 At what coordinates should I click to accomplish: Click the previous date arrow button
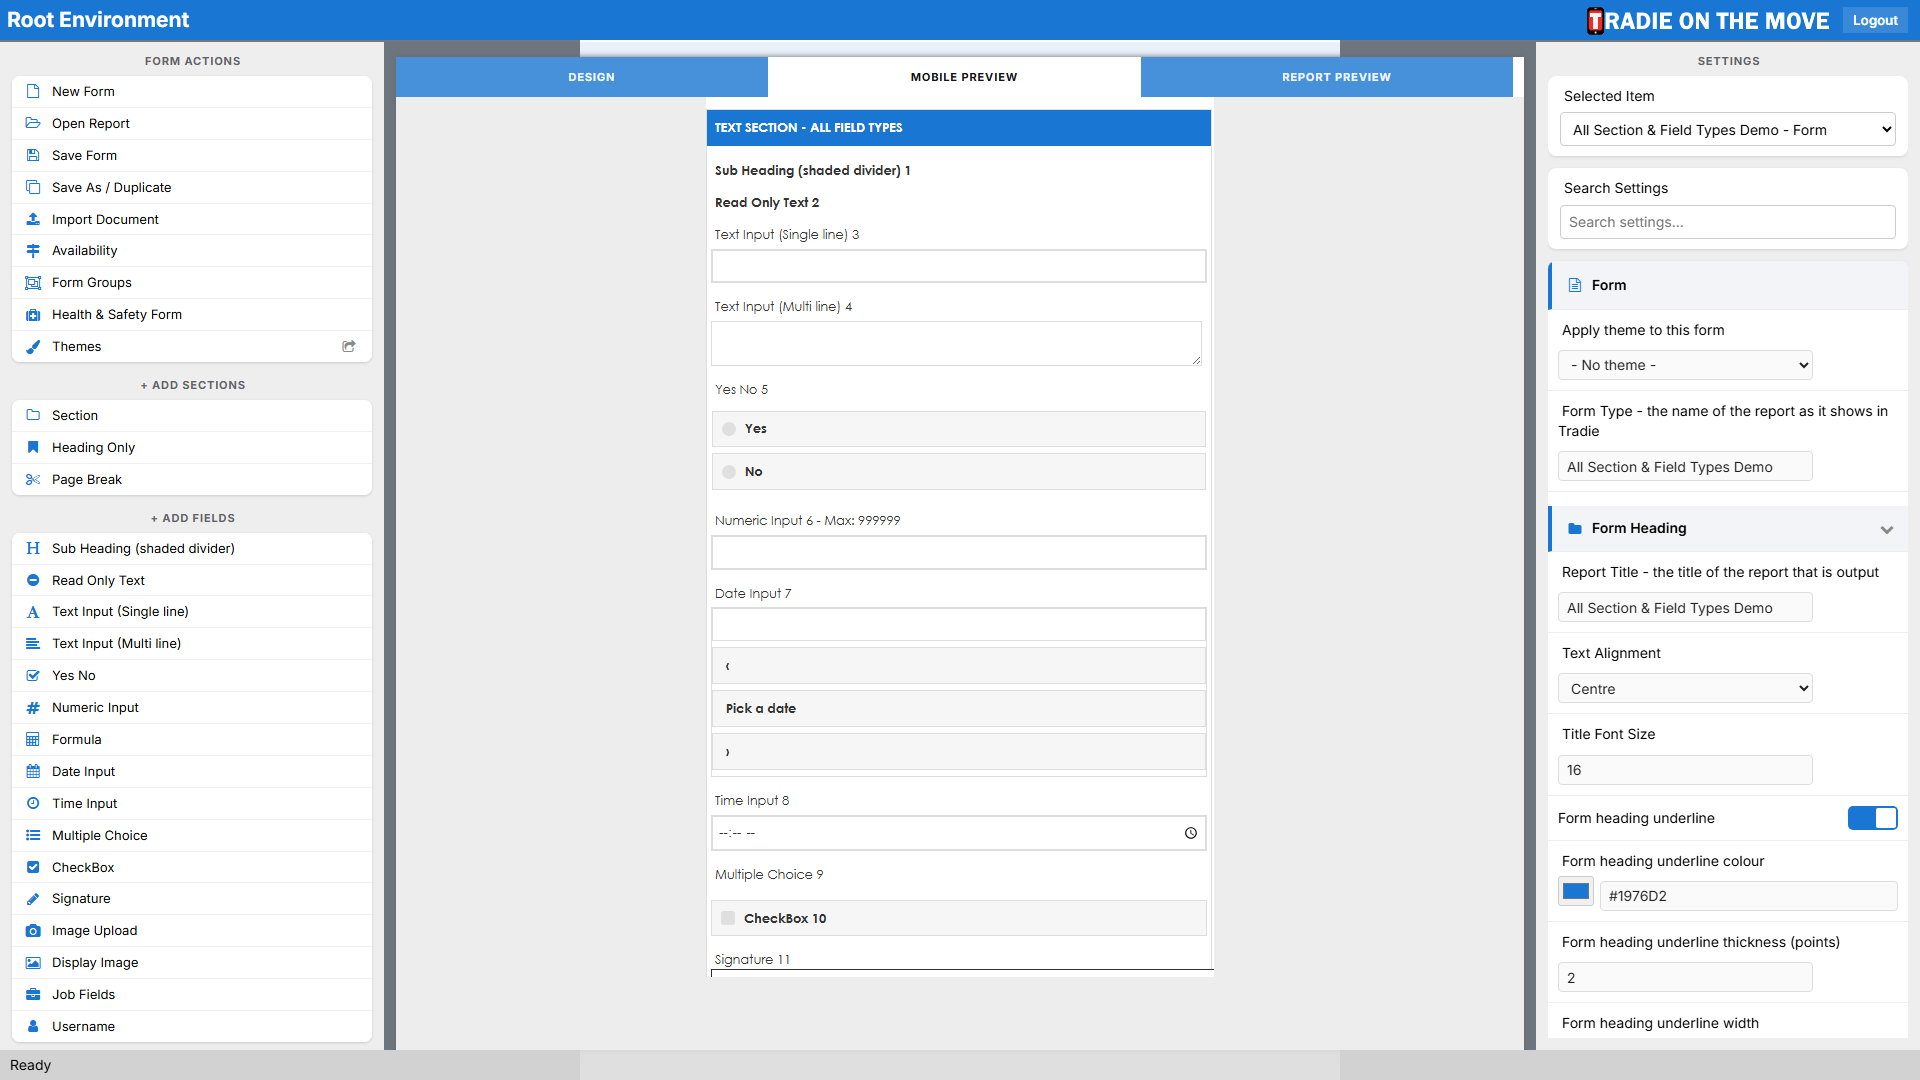pos(959,666)
